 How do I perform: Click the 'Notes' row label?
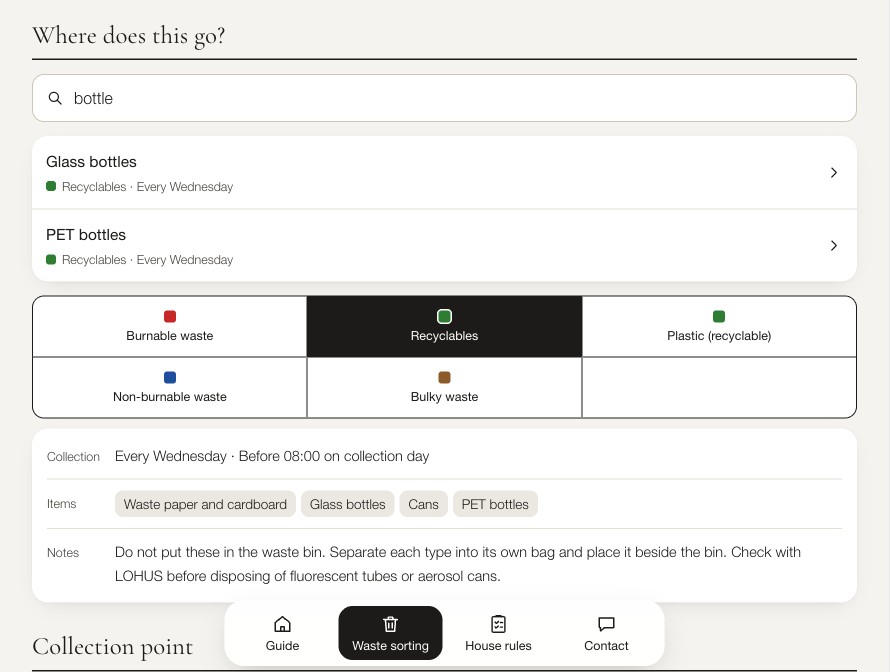click(x=63, y=553)
